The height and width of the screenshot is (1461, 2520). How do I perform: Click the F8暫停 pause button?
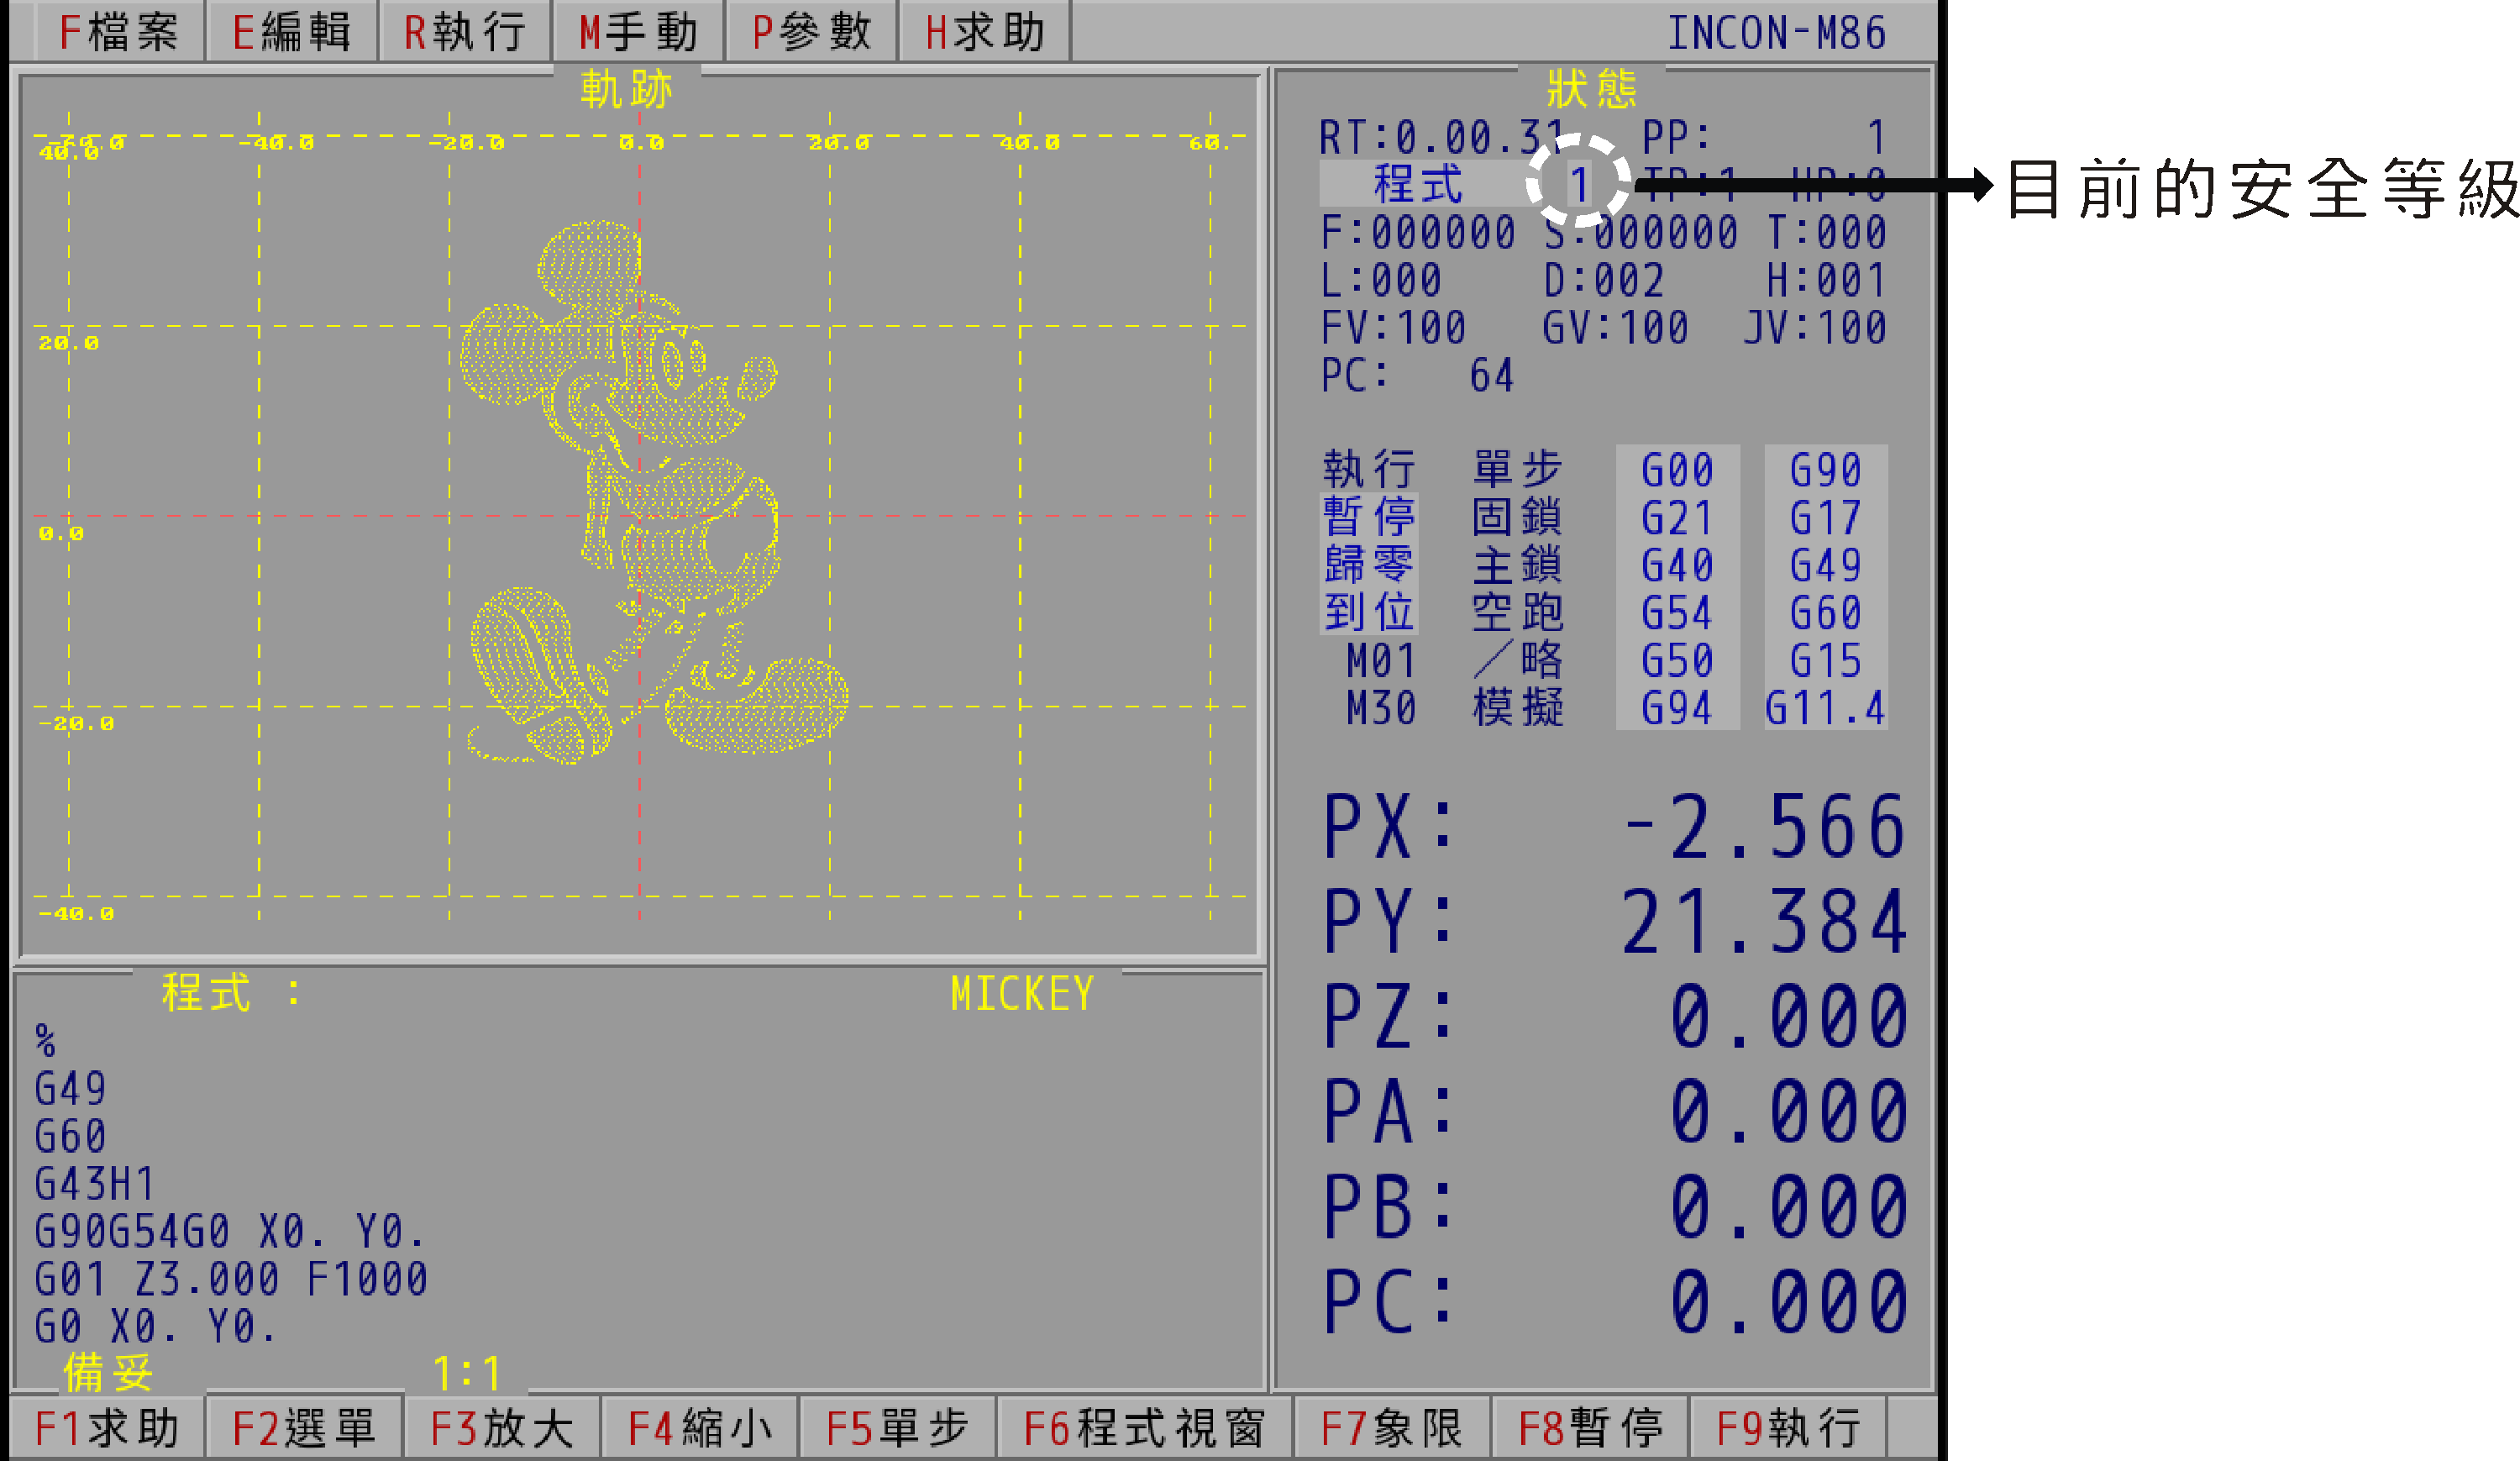point(1590,1428)
